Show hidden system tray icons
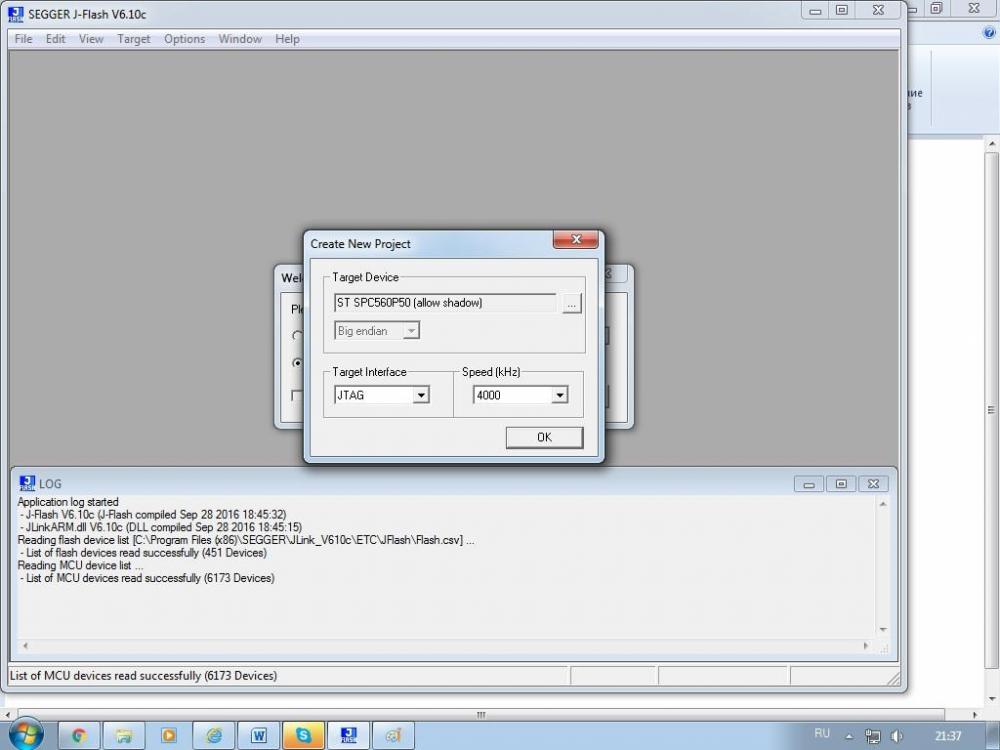The width and height of the screenshot is (1000, 750). click(x=849, y=737)
